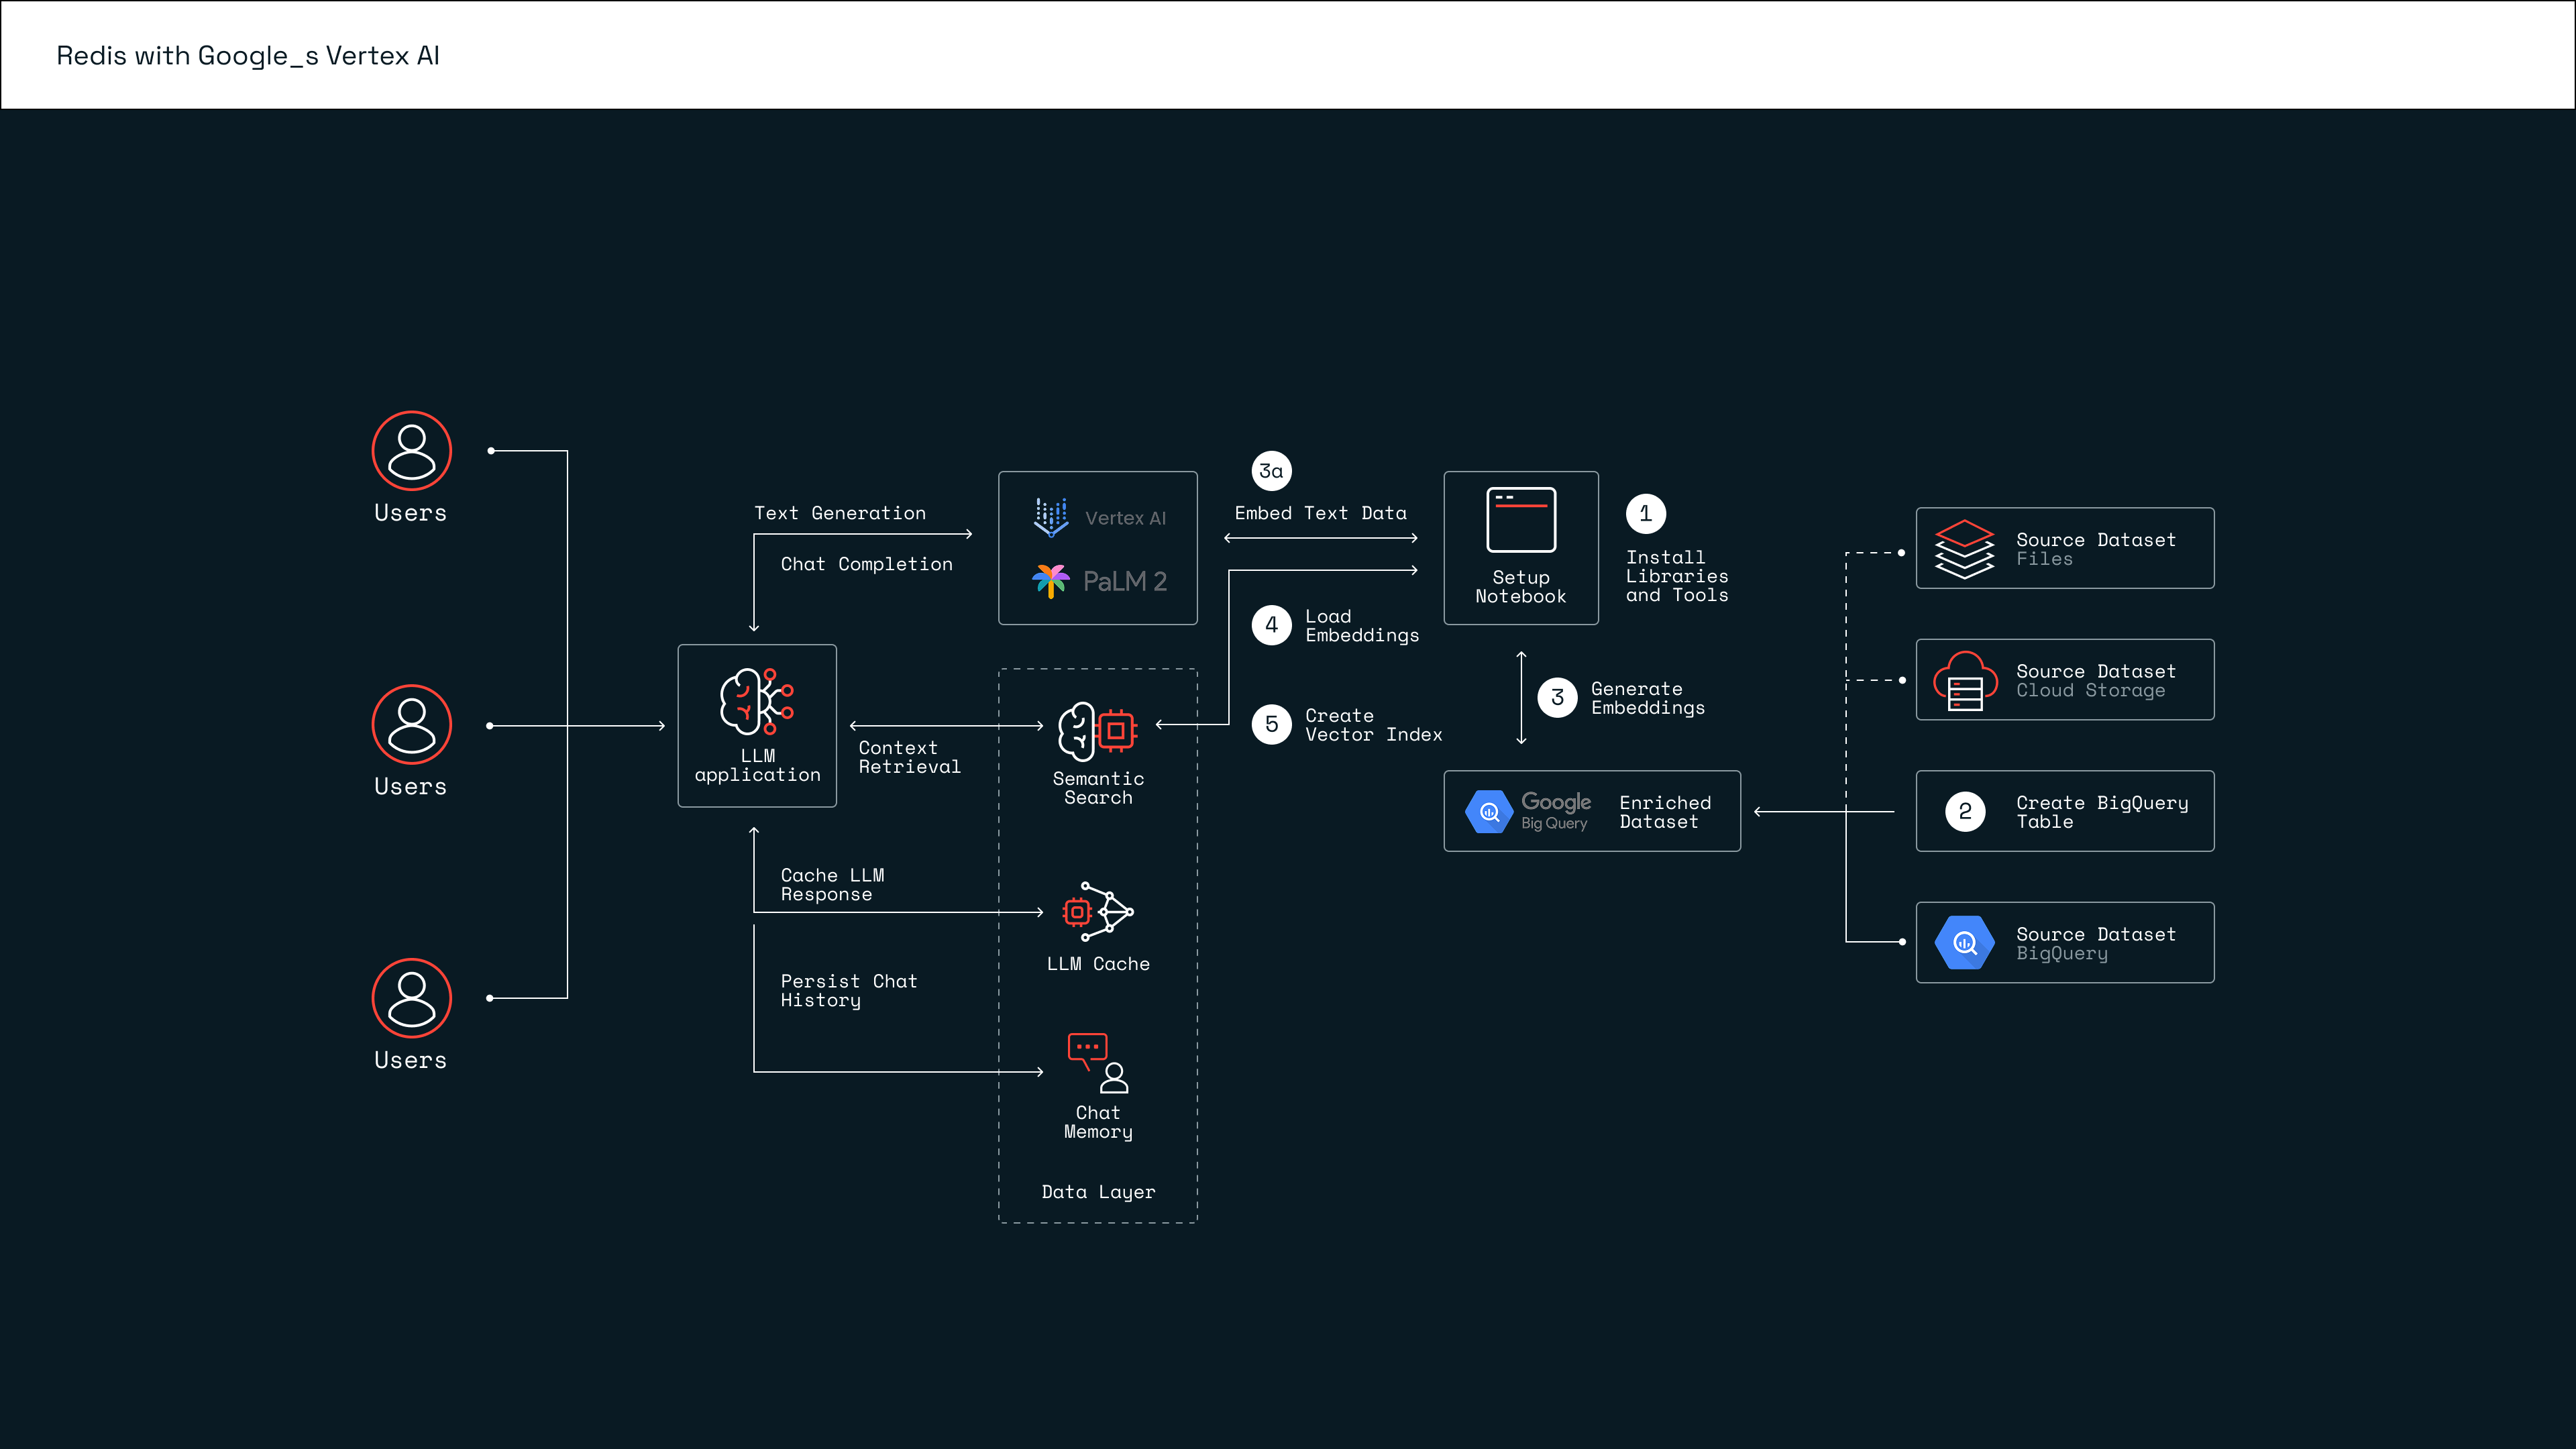Click the step 3a circle marker
Image resolution: width=2576 pixels, height=1449 pixels.
tap(1271, 471)
